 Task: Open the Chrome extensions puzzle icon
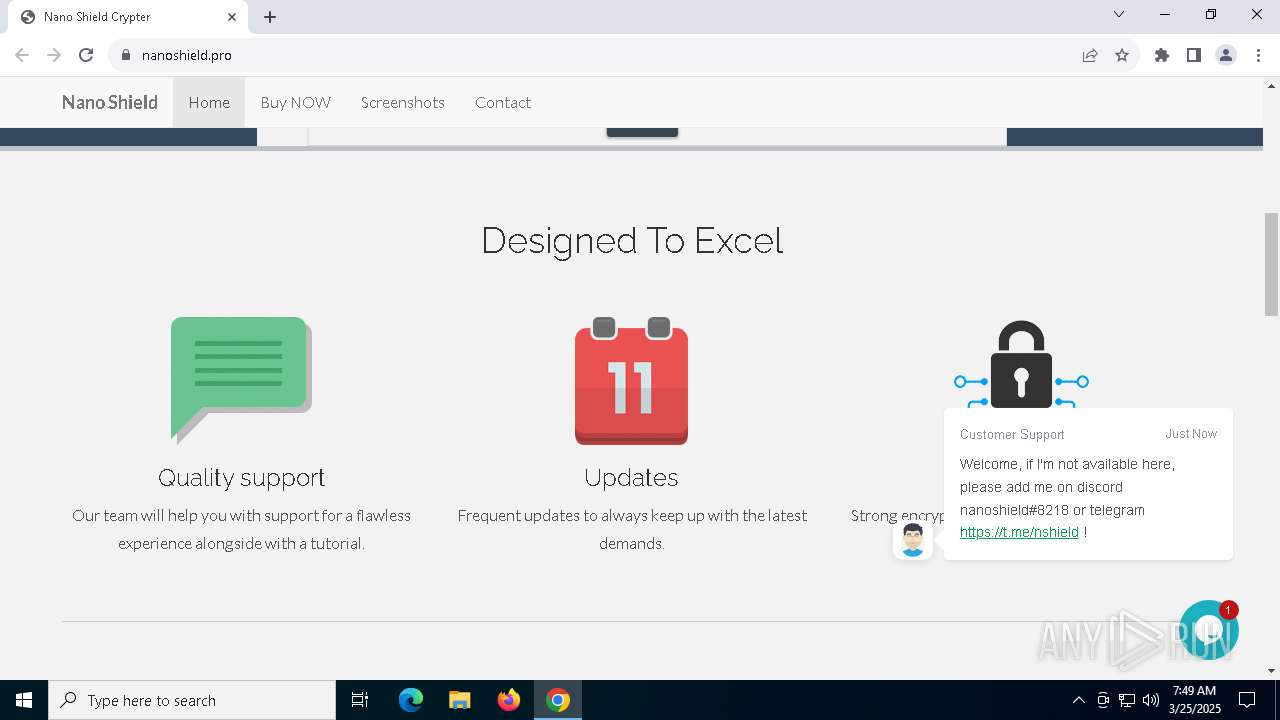point(1162,55)
